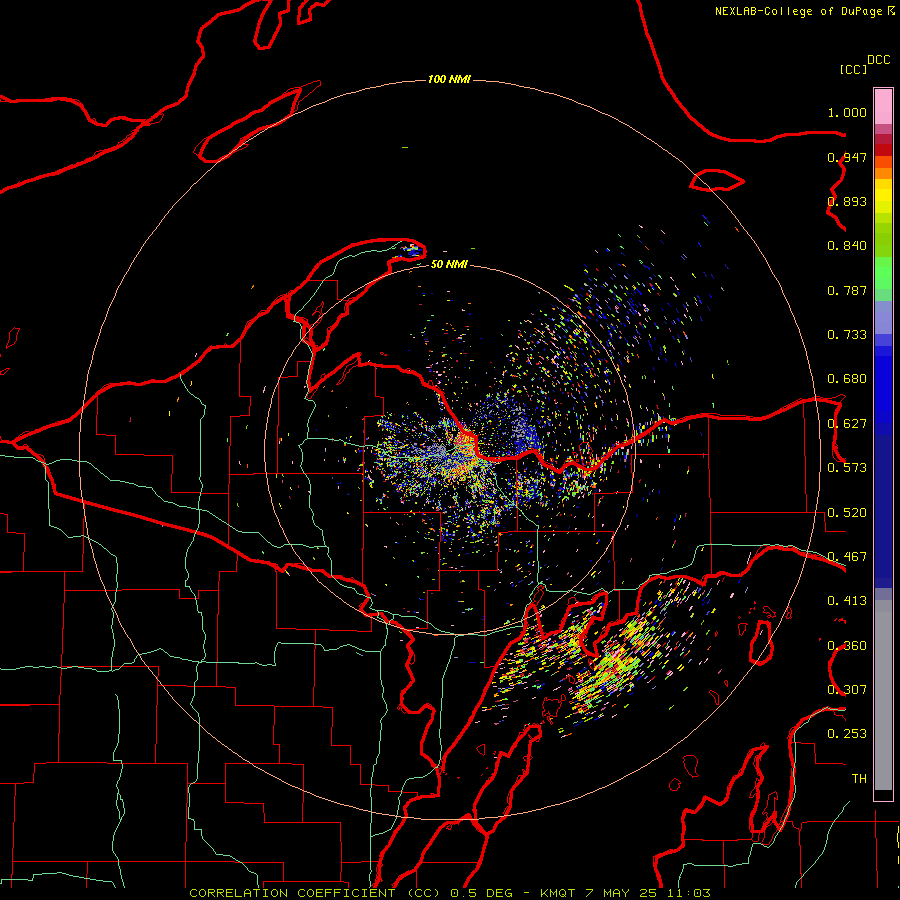Click the 0.787 value on color scale
900x900 pixels.
[x=847, y=290]
